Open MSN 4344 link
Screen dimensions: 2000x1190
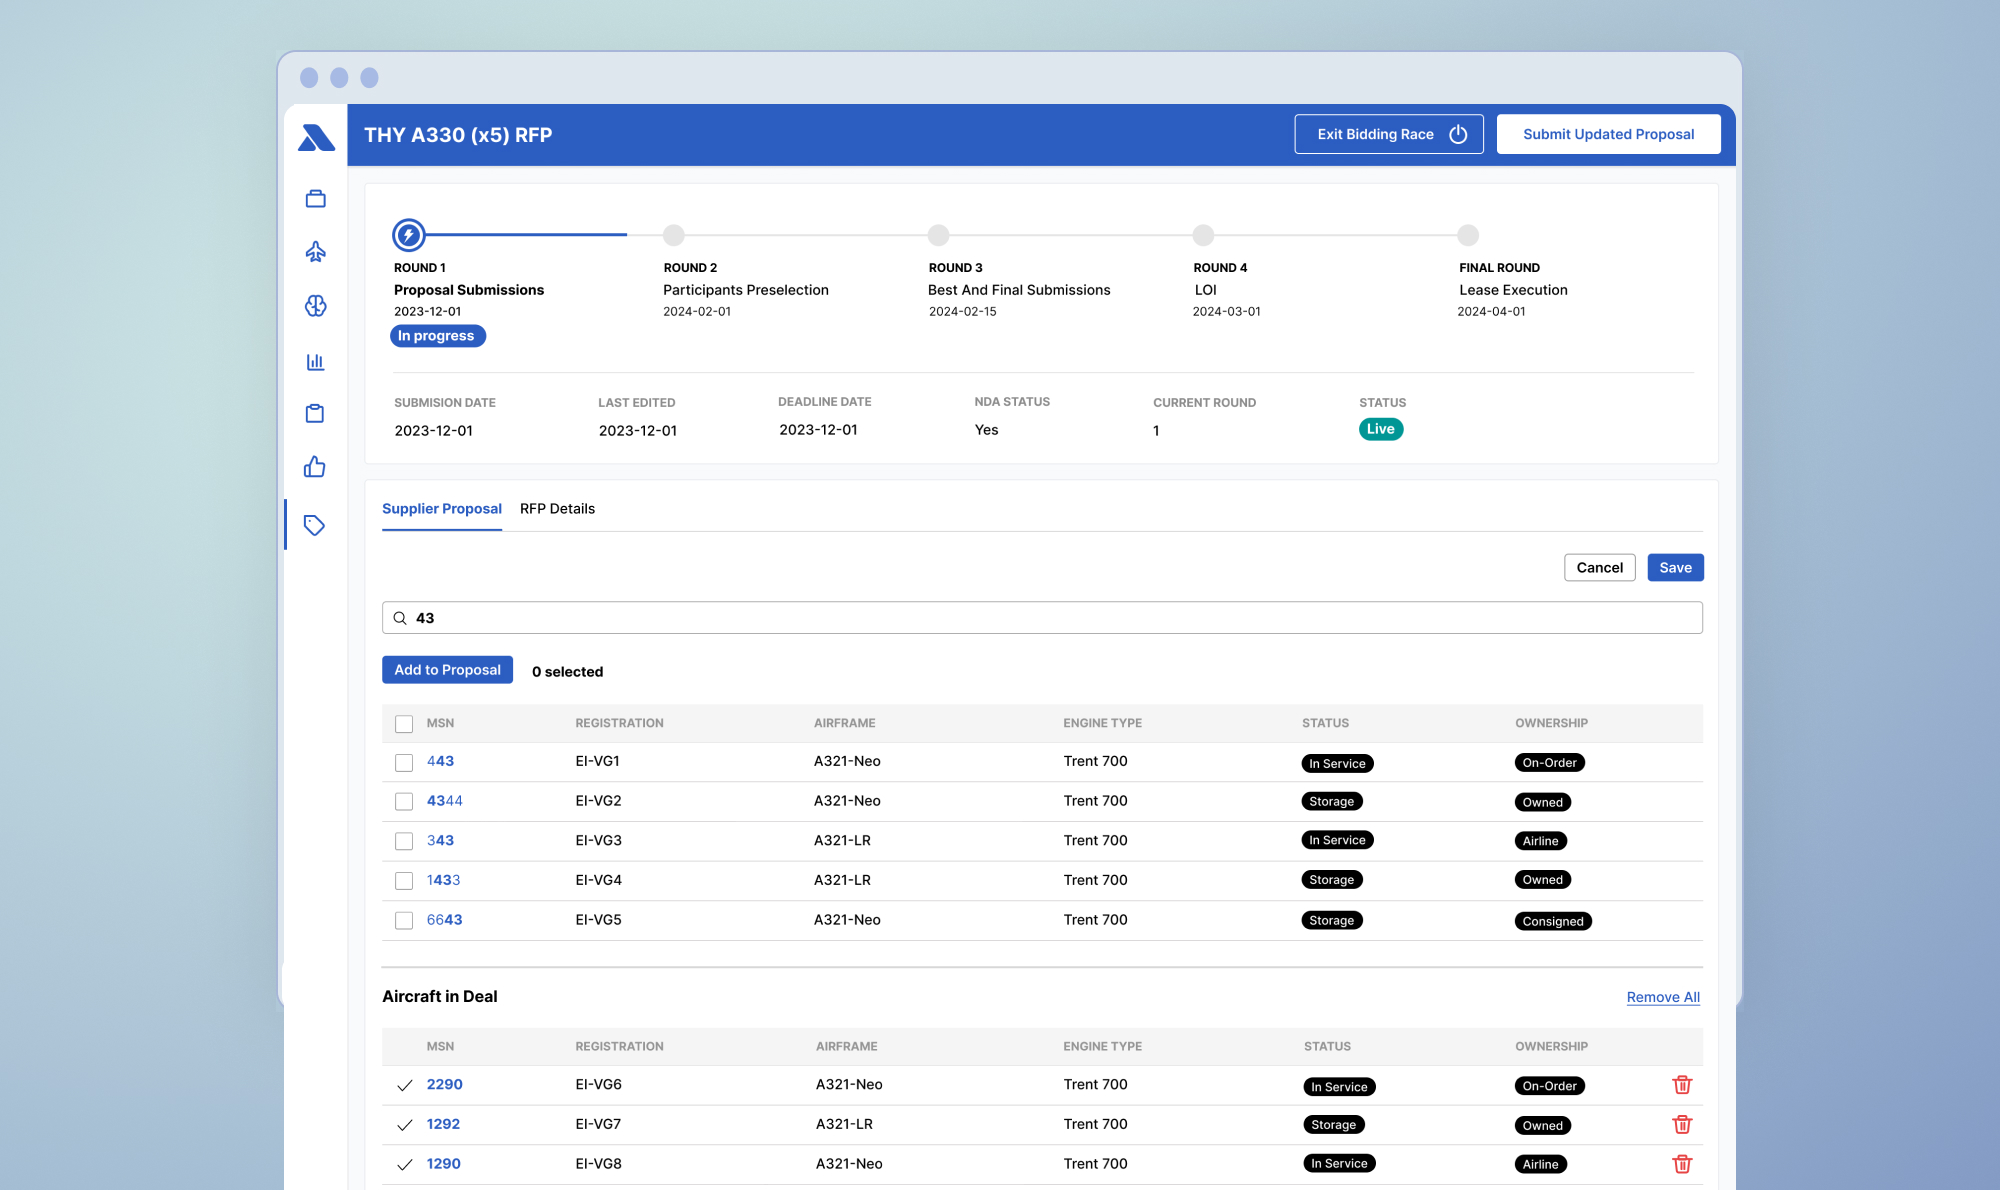[445, 801]
